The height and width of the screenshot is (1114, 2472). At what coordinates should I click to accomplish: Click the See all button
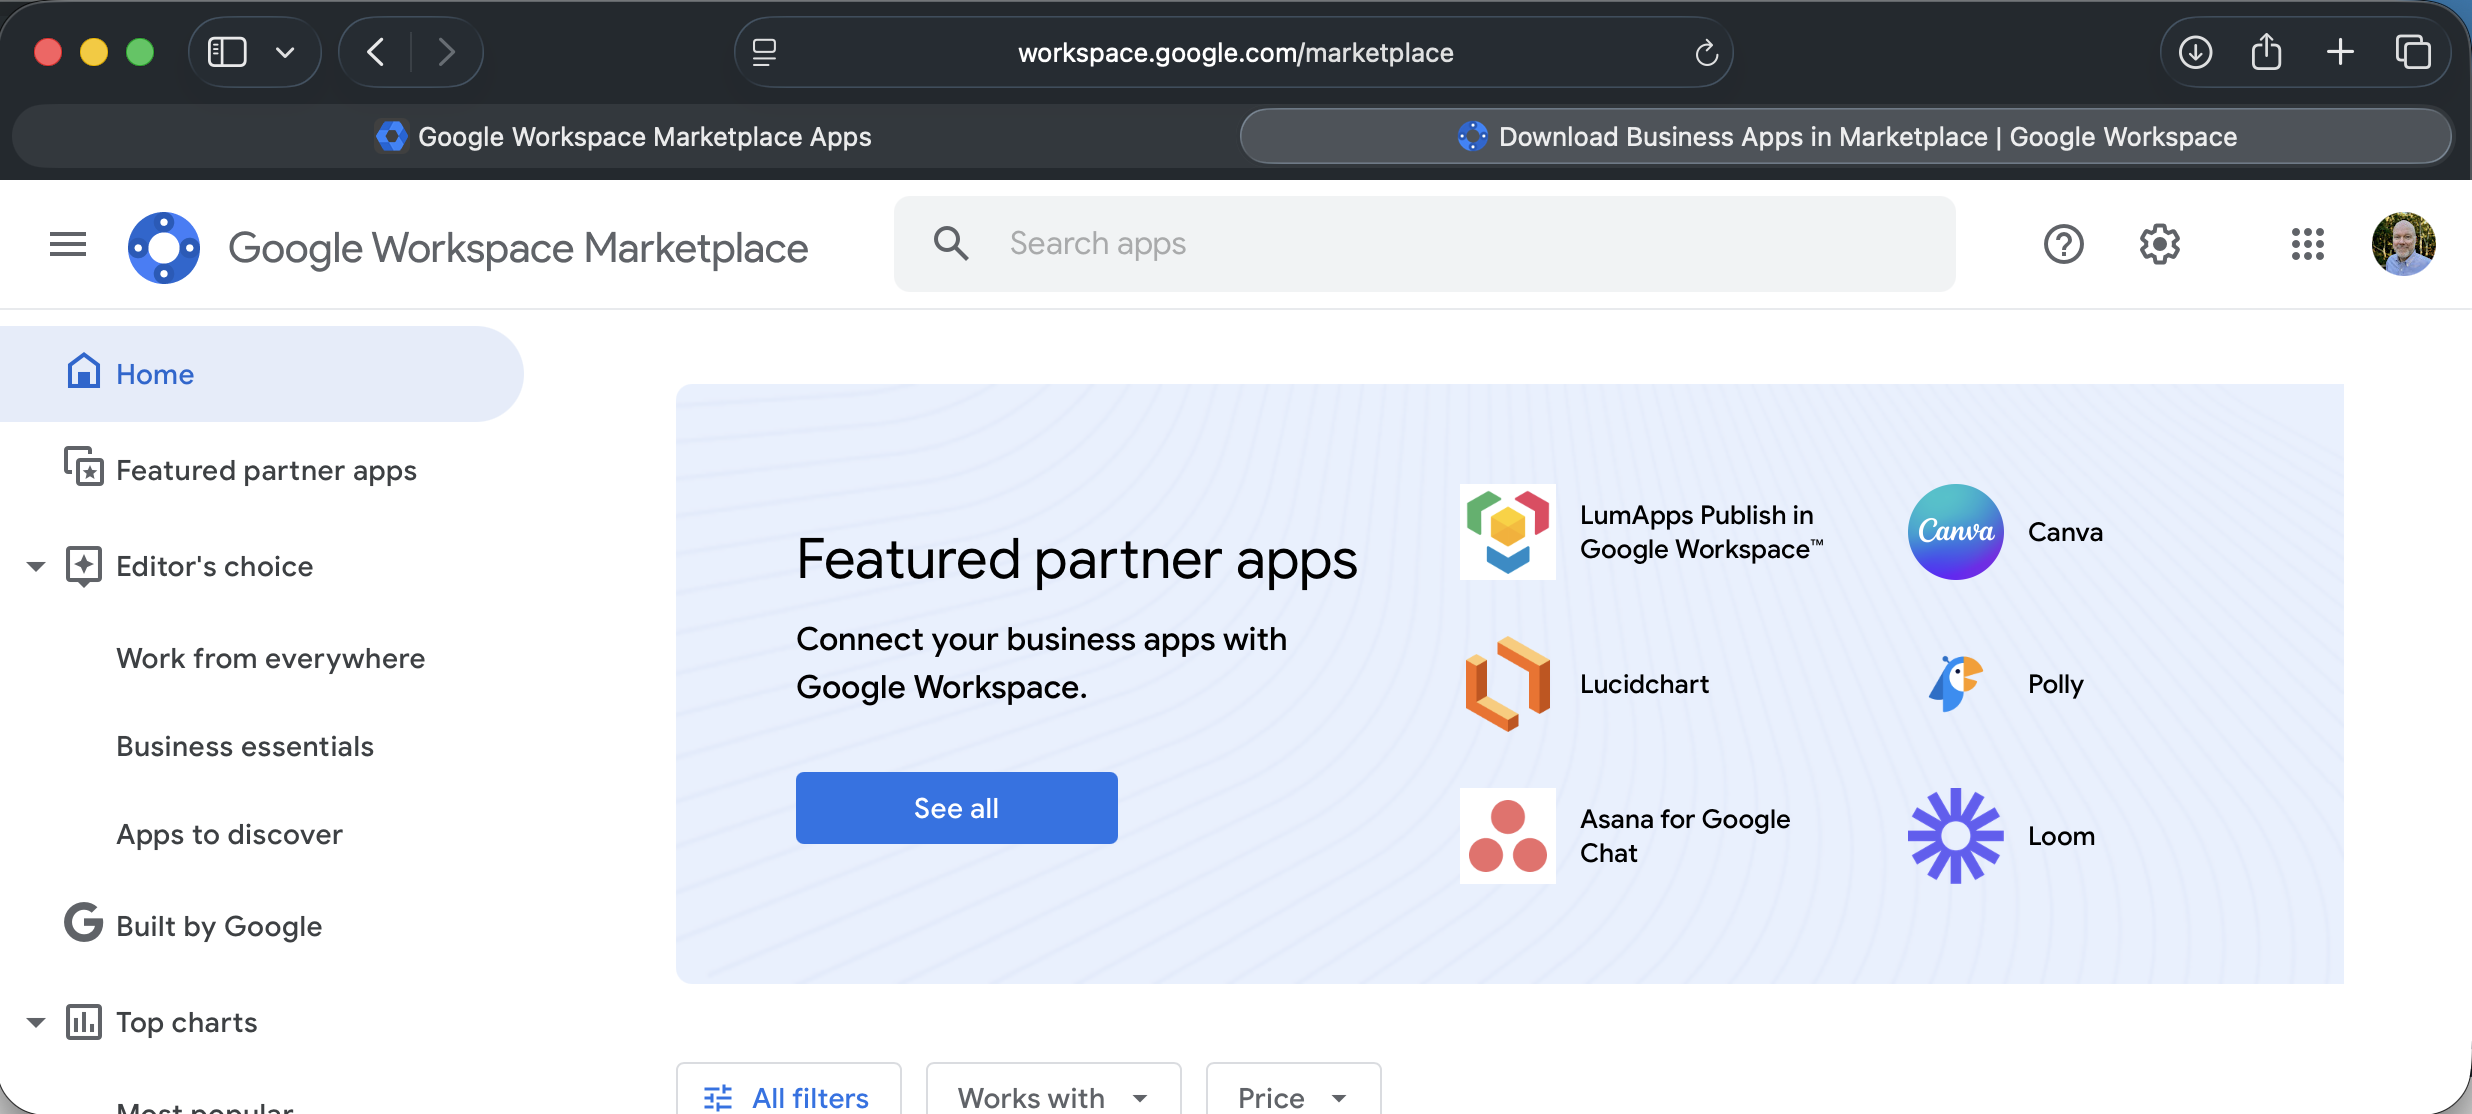(956, 808)
